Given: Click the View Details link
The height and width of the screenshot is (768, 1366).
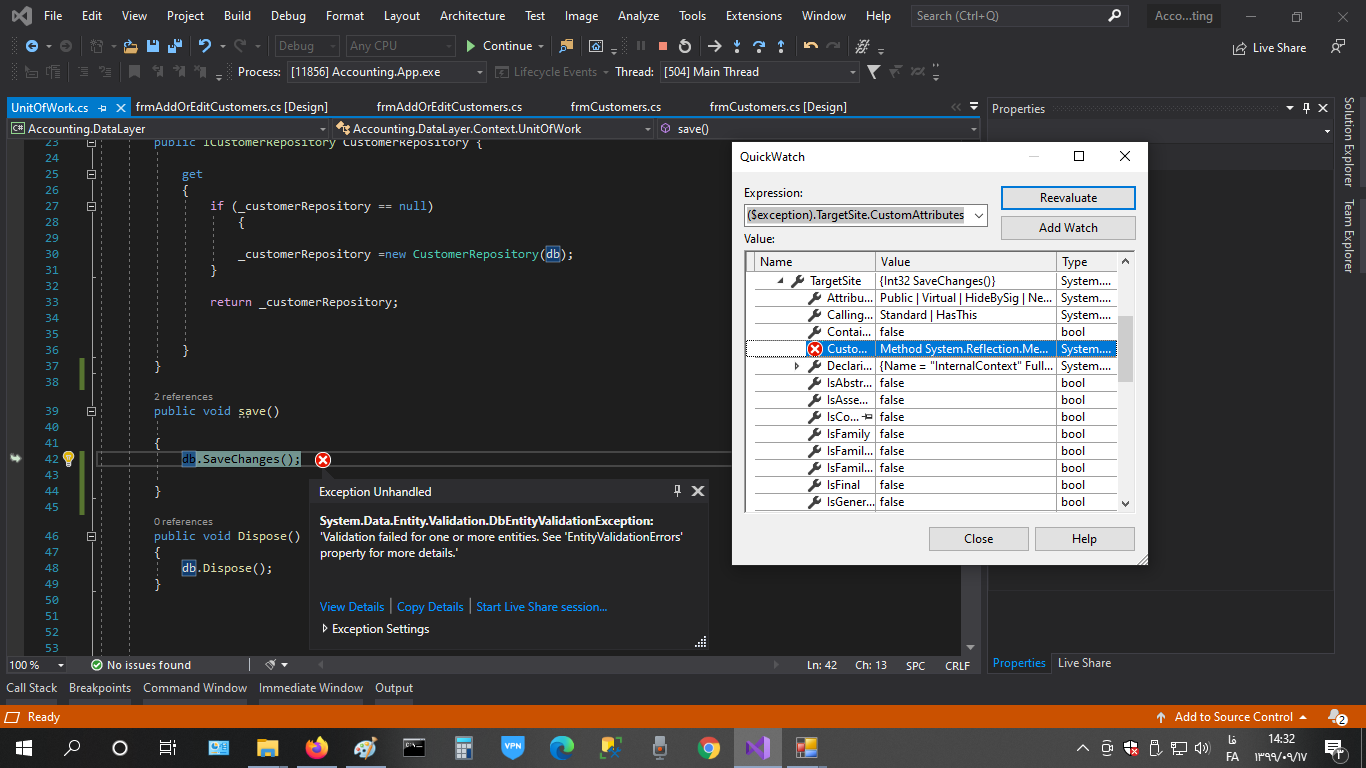Looking at the screenshot, I should pyautogui.click(x=352, y=607).
